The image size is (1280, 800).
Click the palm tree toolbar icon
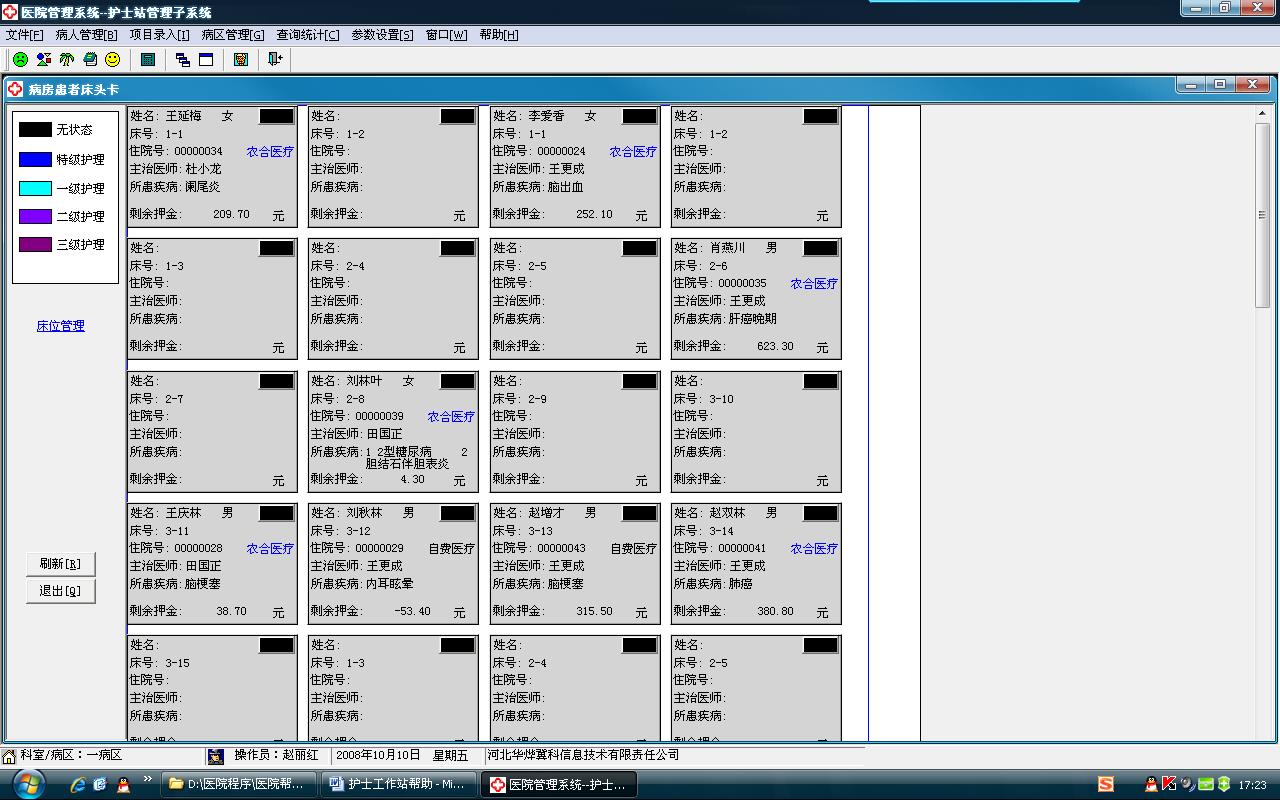(67, 60)
